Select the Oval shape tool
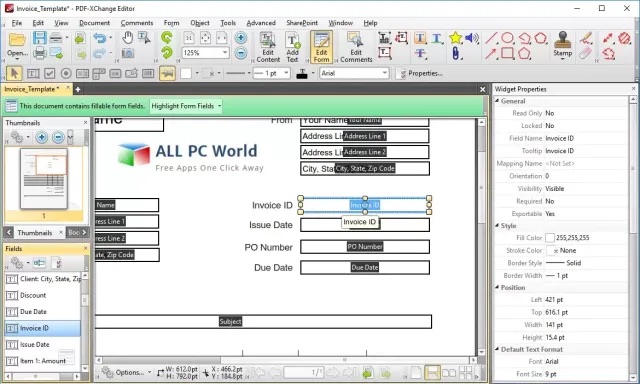Image resolution: width=640 pixels, height=384 pixels. tap(507, 38)
